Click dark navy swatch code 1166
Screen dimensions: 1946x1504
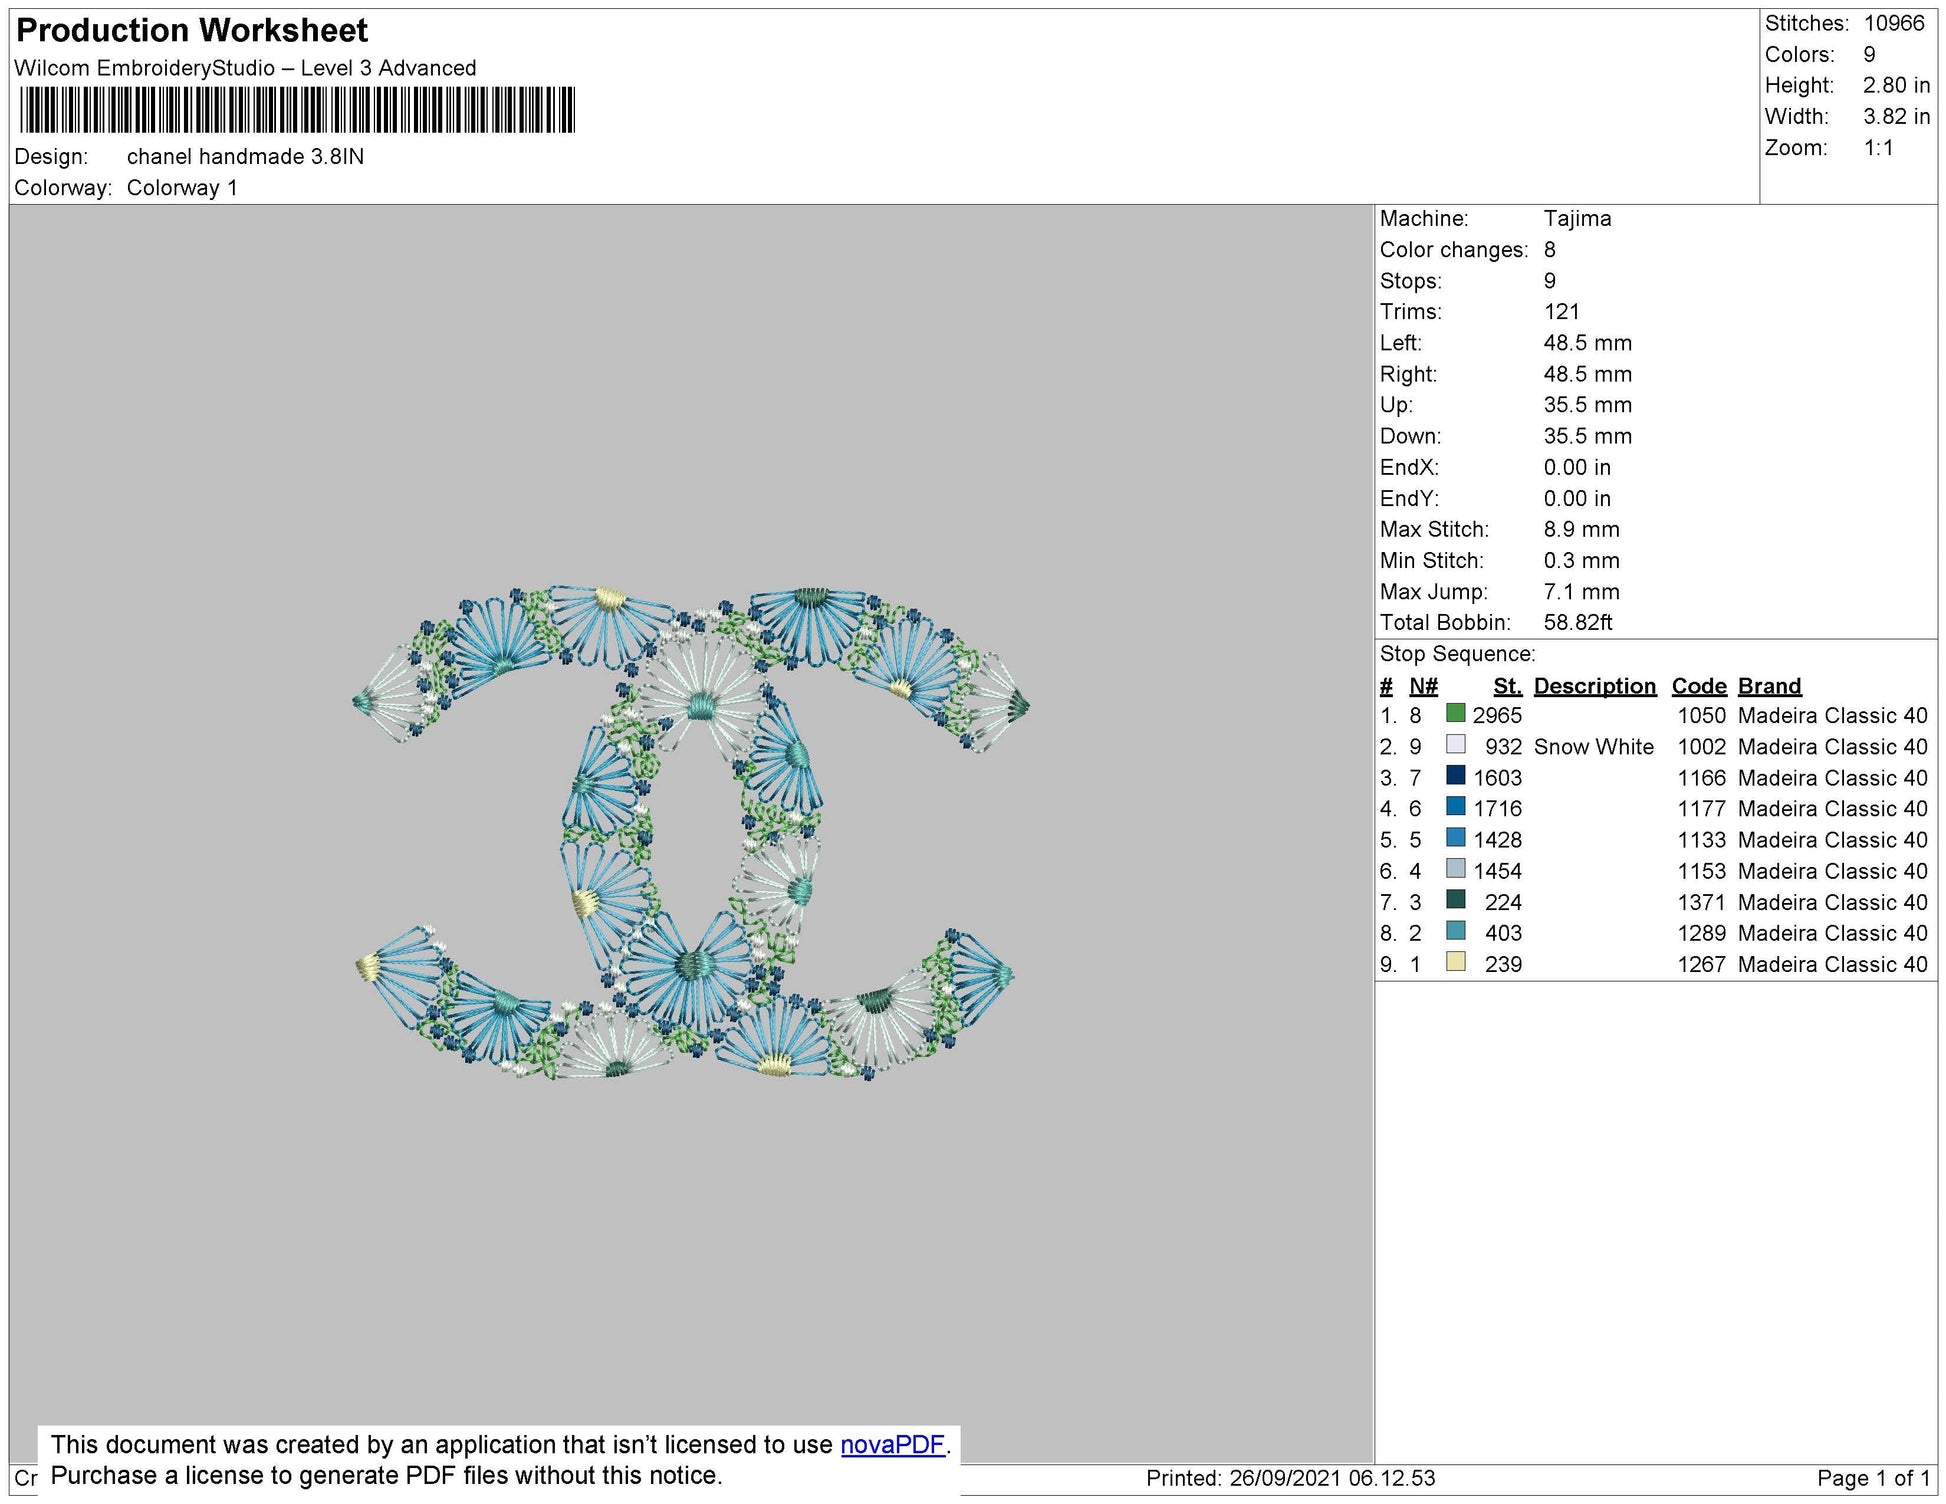click(x=1456, y=776)
